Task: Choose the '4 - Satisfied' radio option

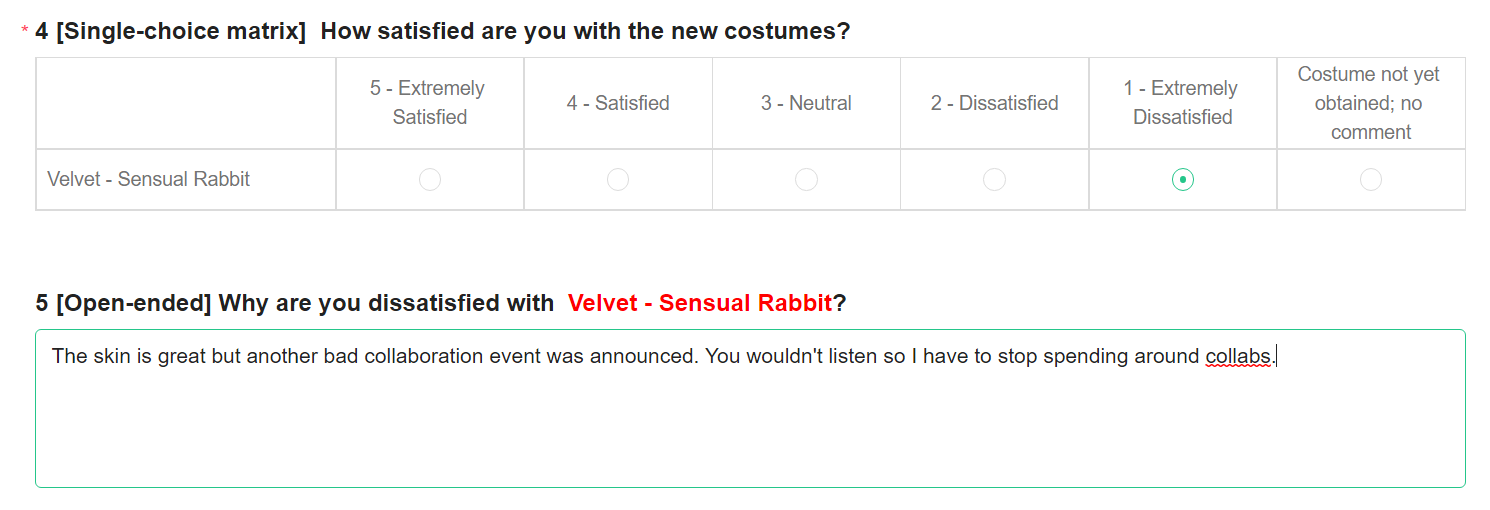Action: 618,180
